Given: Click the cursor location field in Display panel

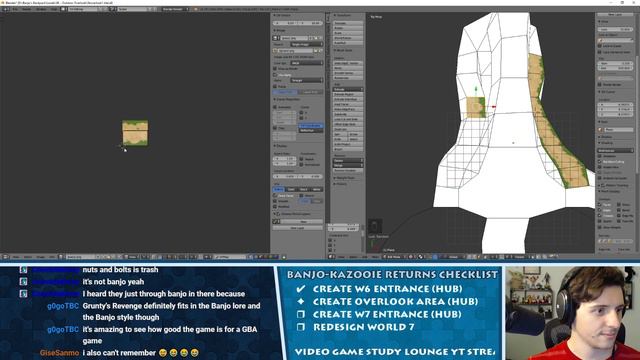Looking at the screenshot, I should [x=298, y=176].
